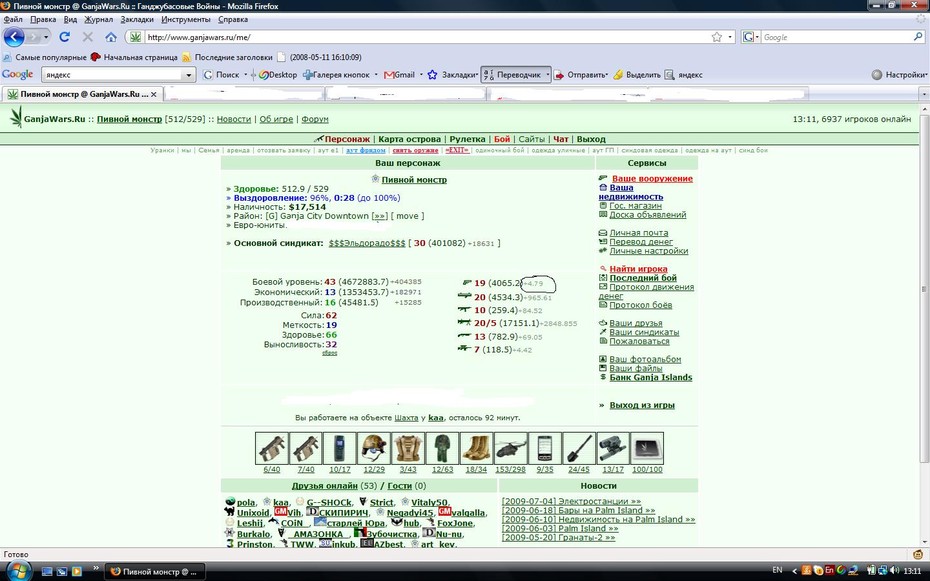
Task: Select the helicopter item 153/298
Action: [511, 448]
